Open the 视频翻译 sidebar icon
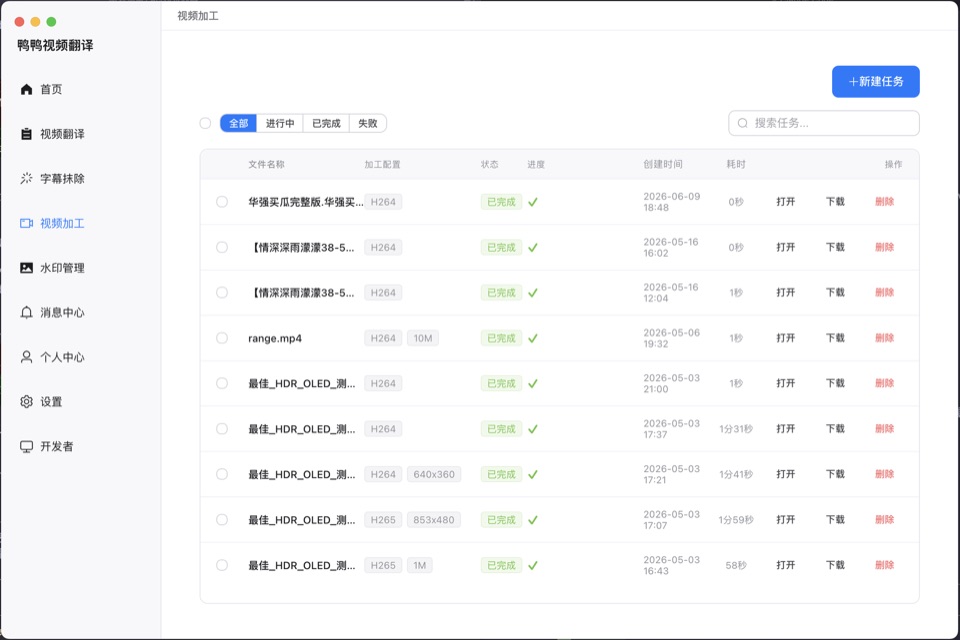This screenshot has height=640, width=960. point(26,134)
